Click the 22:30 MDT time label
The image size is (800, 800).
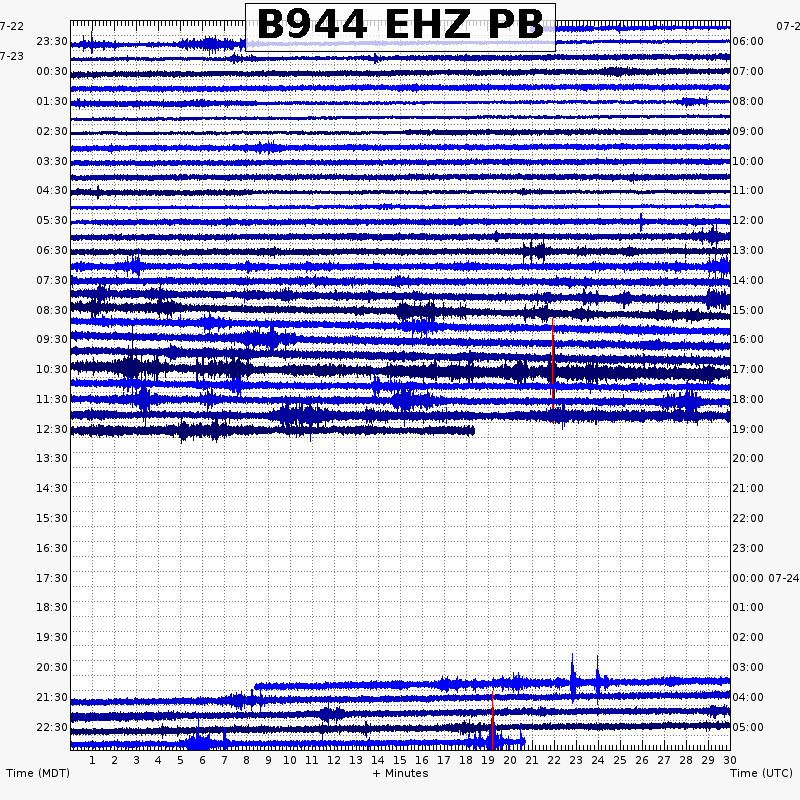pyautogui.click(x=52, y=728)
